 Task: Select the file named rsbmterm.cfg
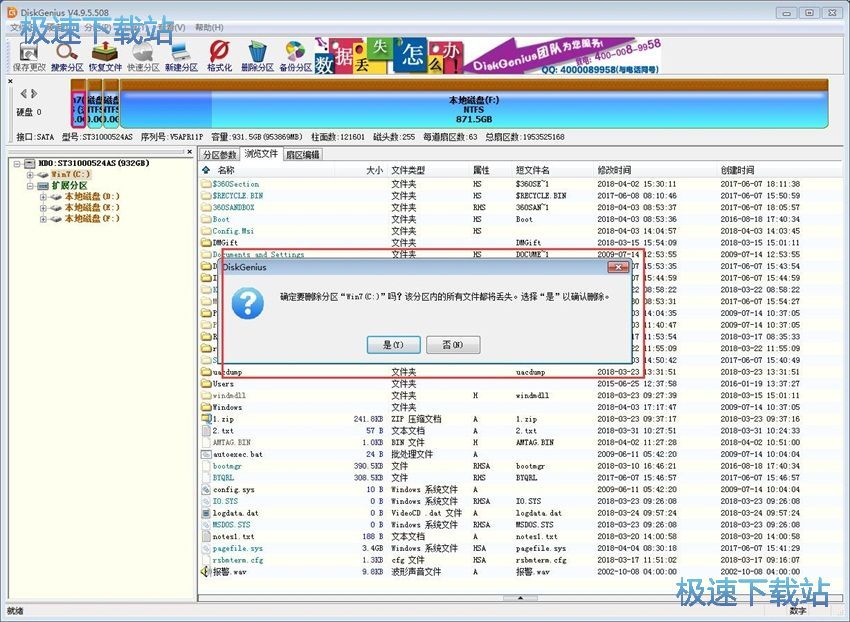[238, 560]
